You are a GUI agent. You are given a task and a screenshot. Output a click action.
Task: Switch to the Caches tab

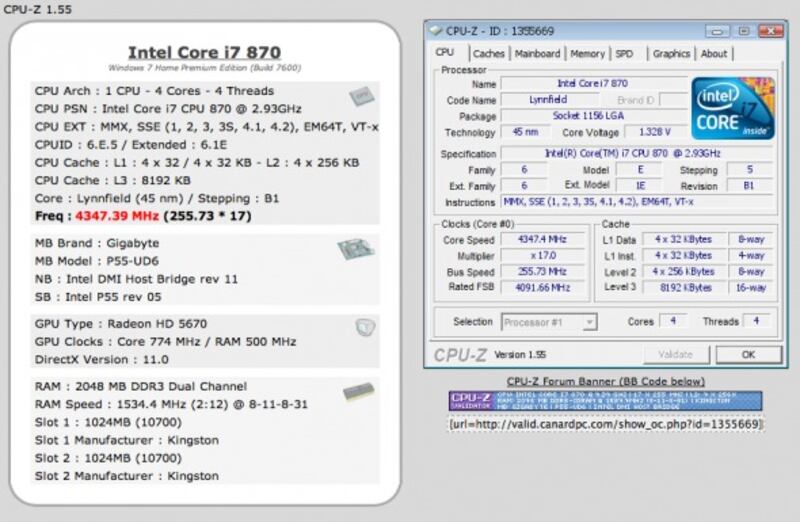pos(488,54)
